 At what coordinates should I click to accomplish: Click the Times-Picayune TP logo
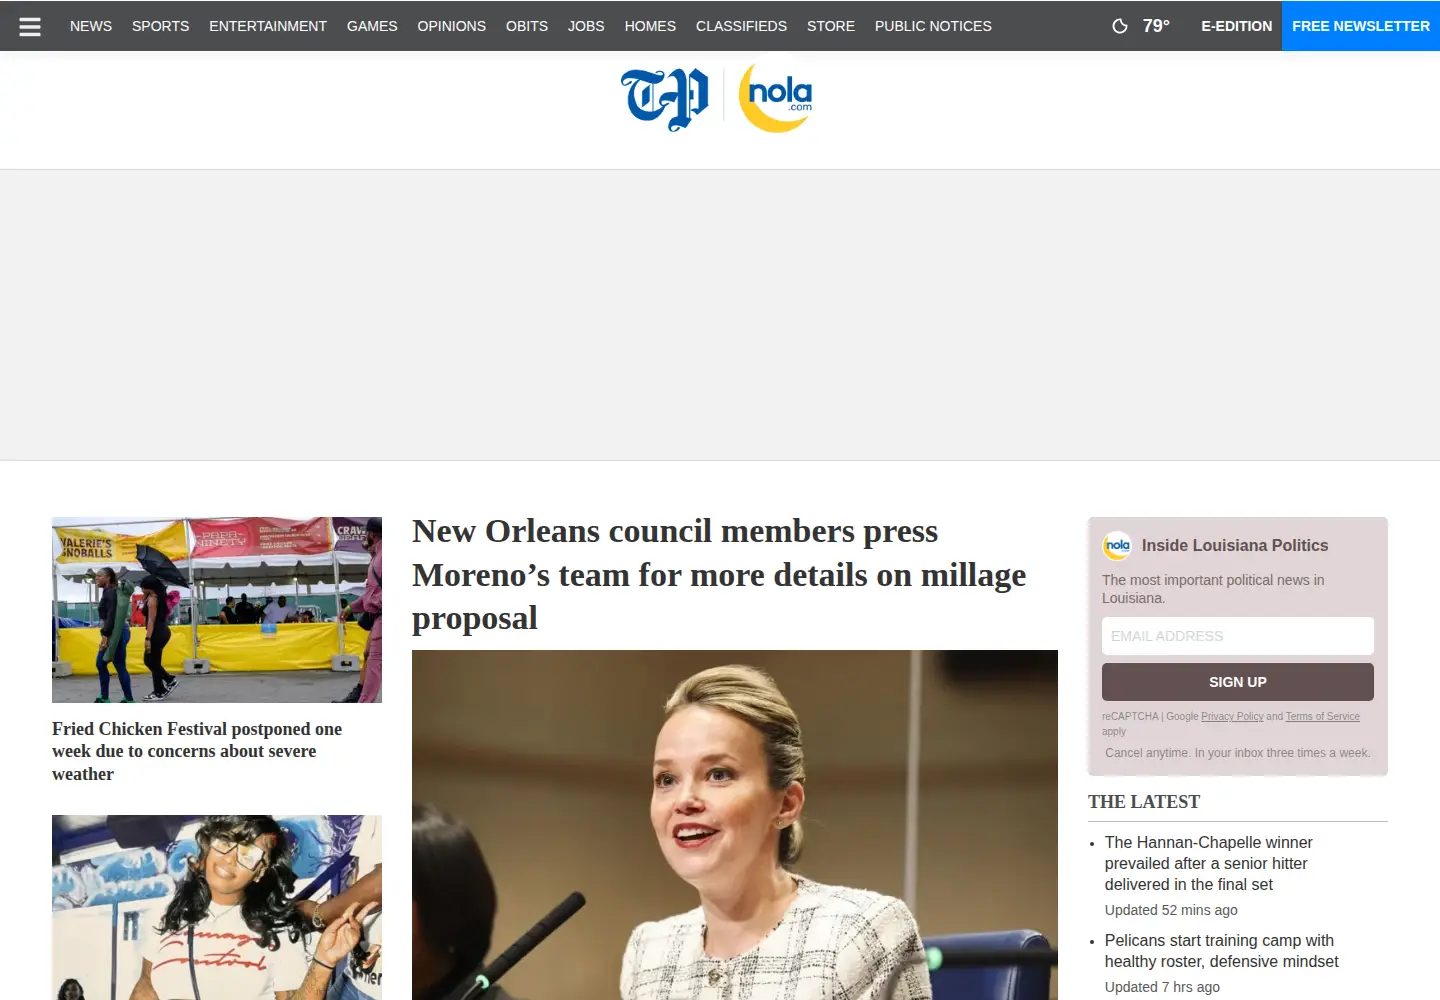click(x=665, y=98)
